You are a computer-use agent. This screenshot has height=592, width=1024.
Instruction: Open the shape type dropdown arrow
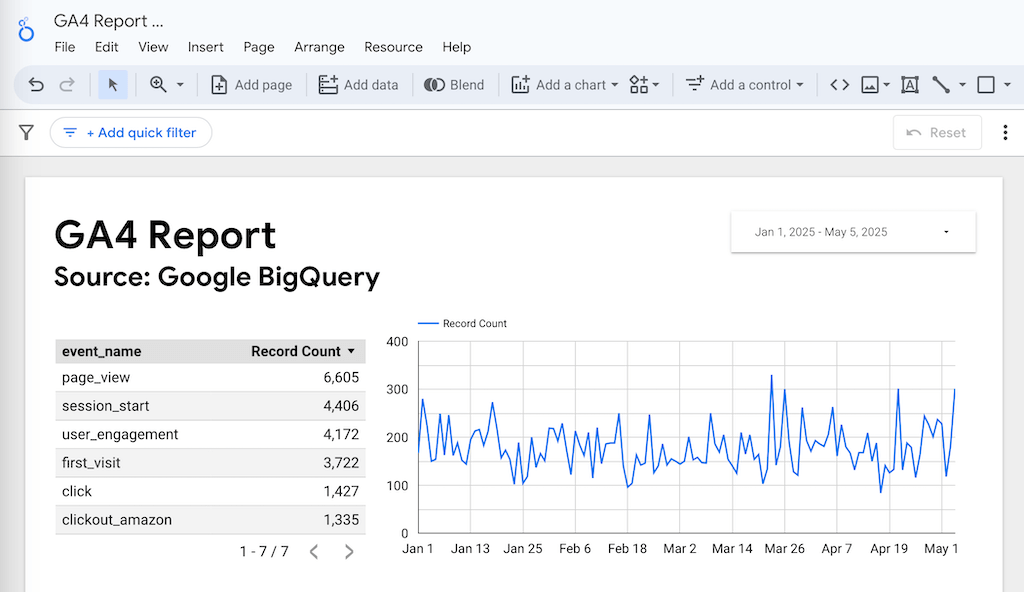click(x=1007, y=85)
